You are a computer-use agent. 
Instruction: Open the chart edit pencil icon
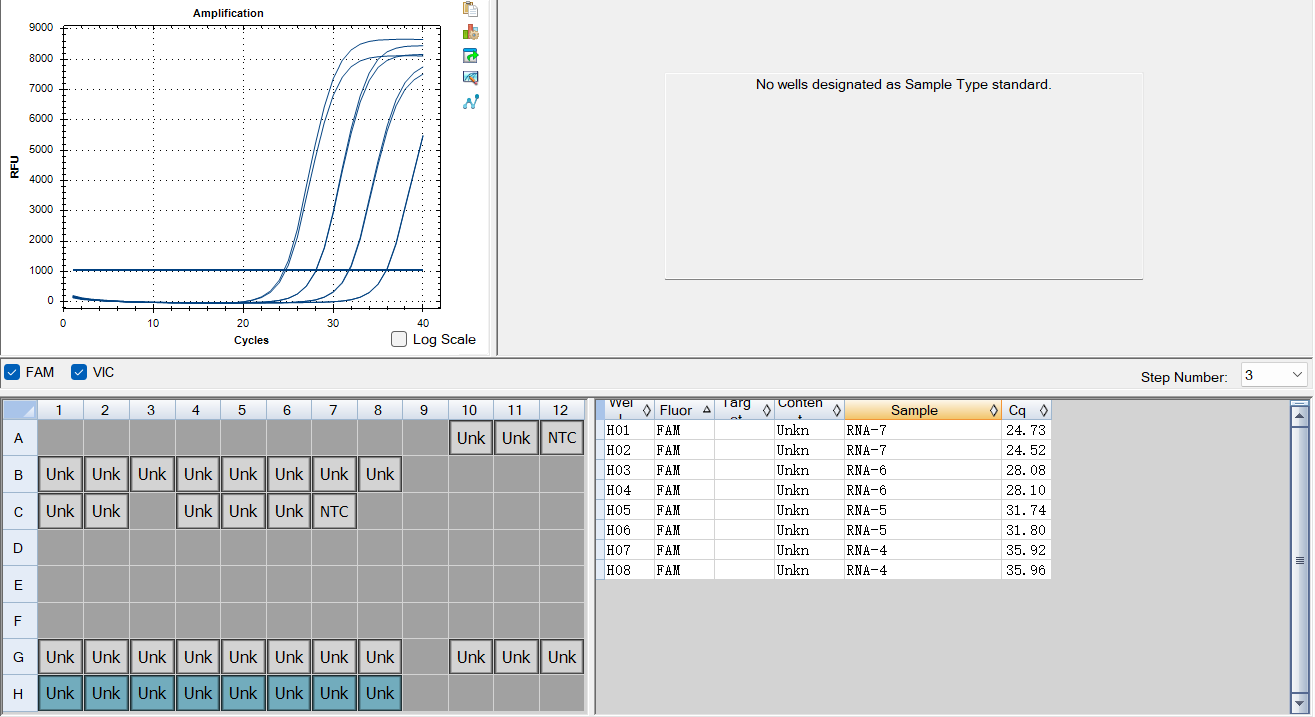pos(470,78)
